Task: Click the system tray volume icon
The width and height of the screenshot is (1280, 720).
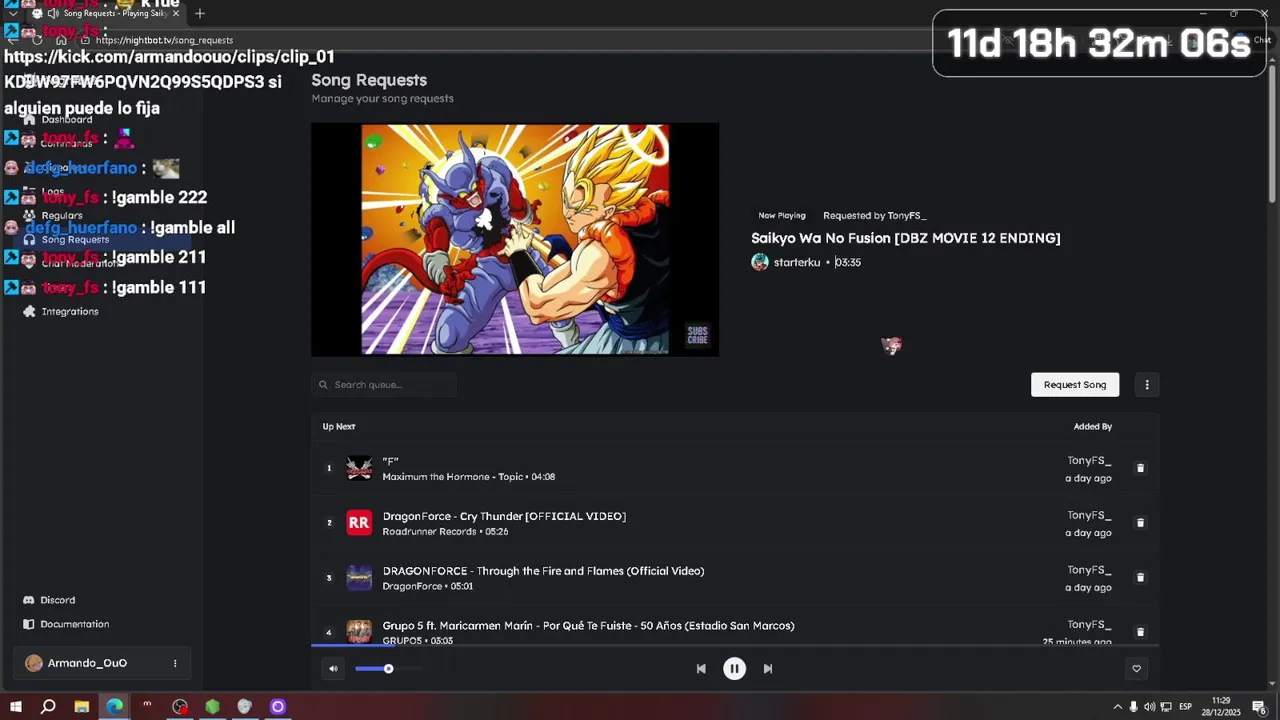Action: click(1149, 707)
